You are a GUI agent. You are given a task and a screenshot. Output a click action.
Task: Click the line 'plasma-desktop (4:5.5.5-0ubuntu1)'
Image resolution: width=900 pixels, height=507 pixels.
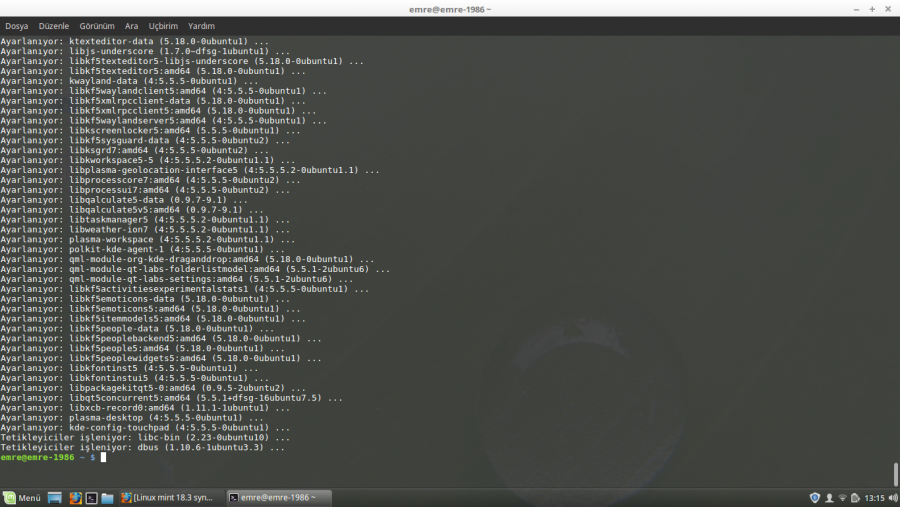[132, 418]
